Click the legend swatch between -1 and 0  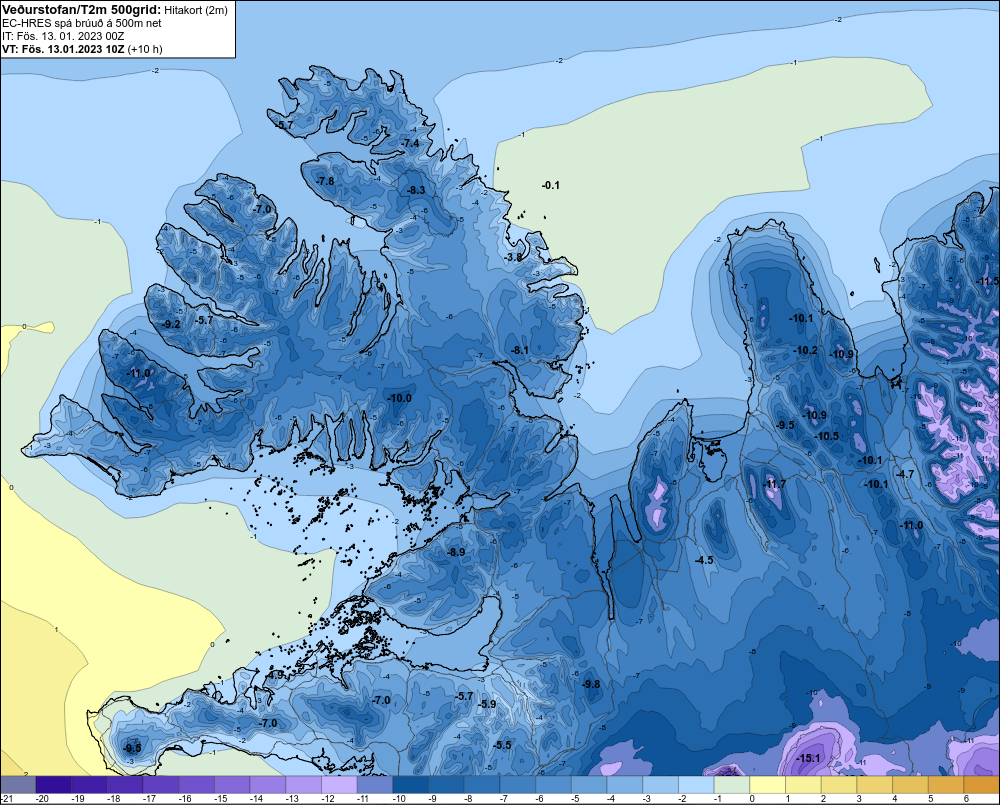(x=732, y=785)
